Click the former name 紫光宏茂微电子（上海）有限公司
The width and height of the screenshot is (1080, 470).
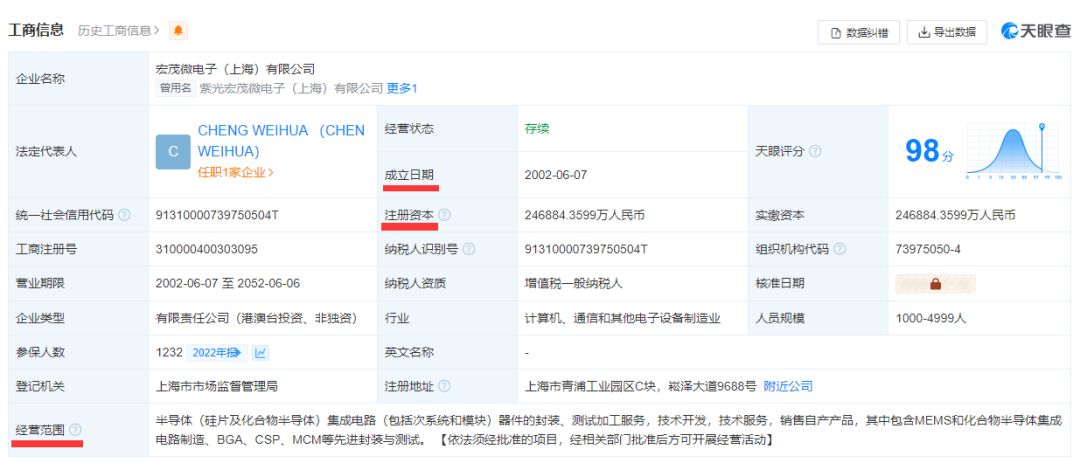pyautogui.click(x=291, y=88)
